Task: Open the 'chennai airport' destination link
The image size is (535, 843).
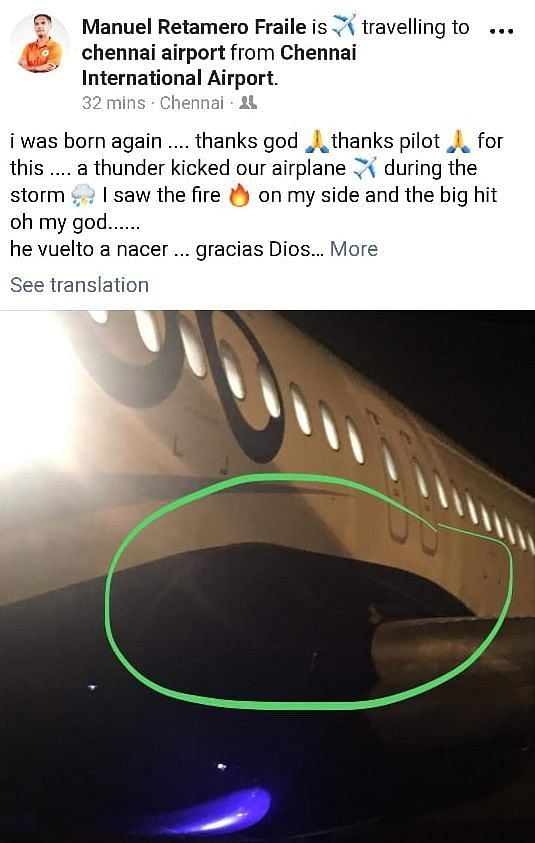Action: pyautogui.click(x=153, y=53)
